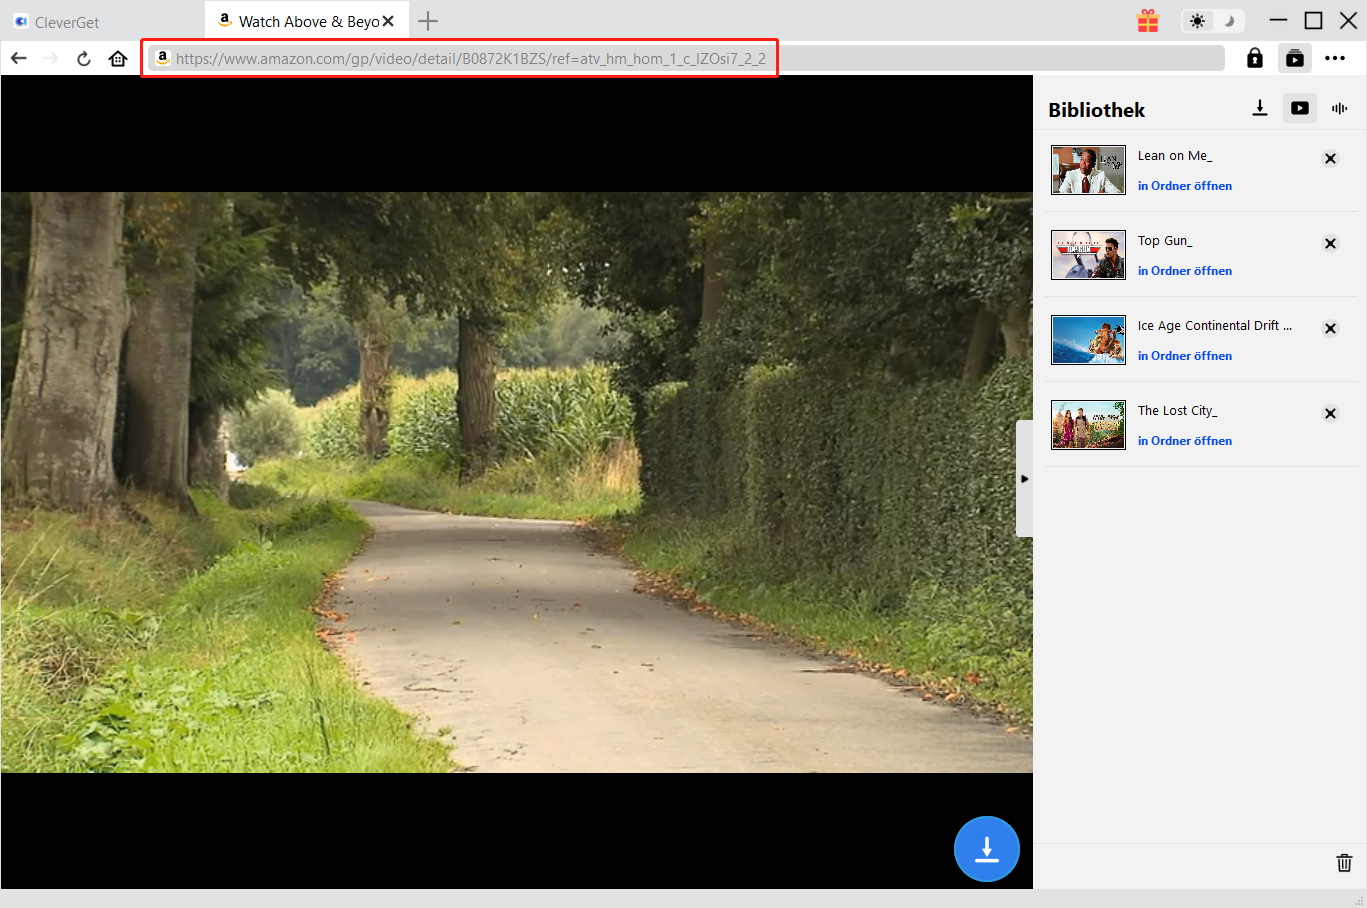Toggle light and dark theme switch
The height and width of the screenshot is (908, 1367).
click(1212, 21)
